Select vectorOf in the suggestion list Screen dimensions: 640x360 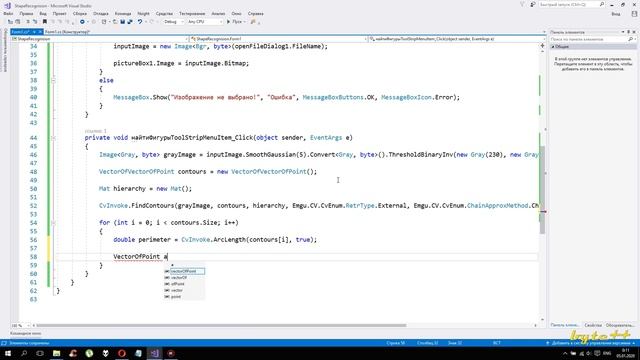(x=184, y=278)
